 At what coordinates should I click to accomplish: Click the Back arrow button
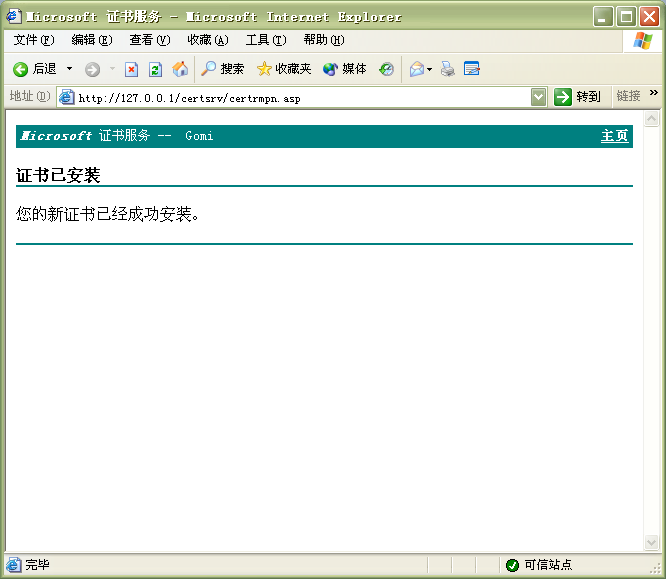point(34,69)
